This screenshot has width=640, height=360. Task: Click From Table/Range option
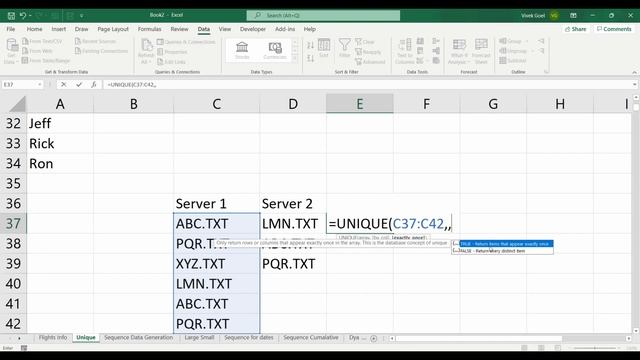point(46,60)
